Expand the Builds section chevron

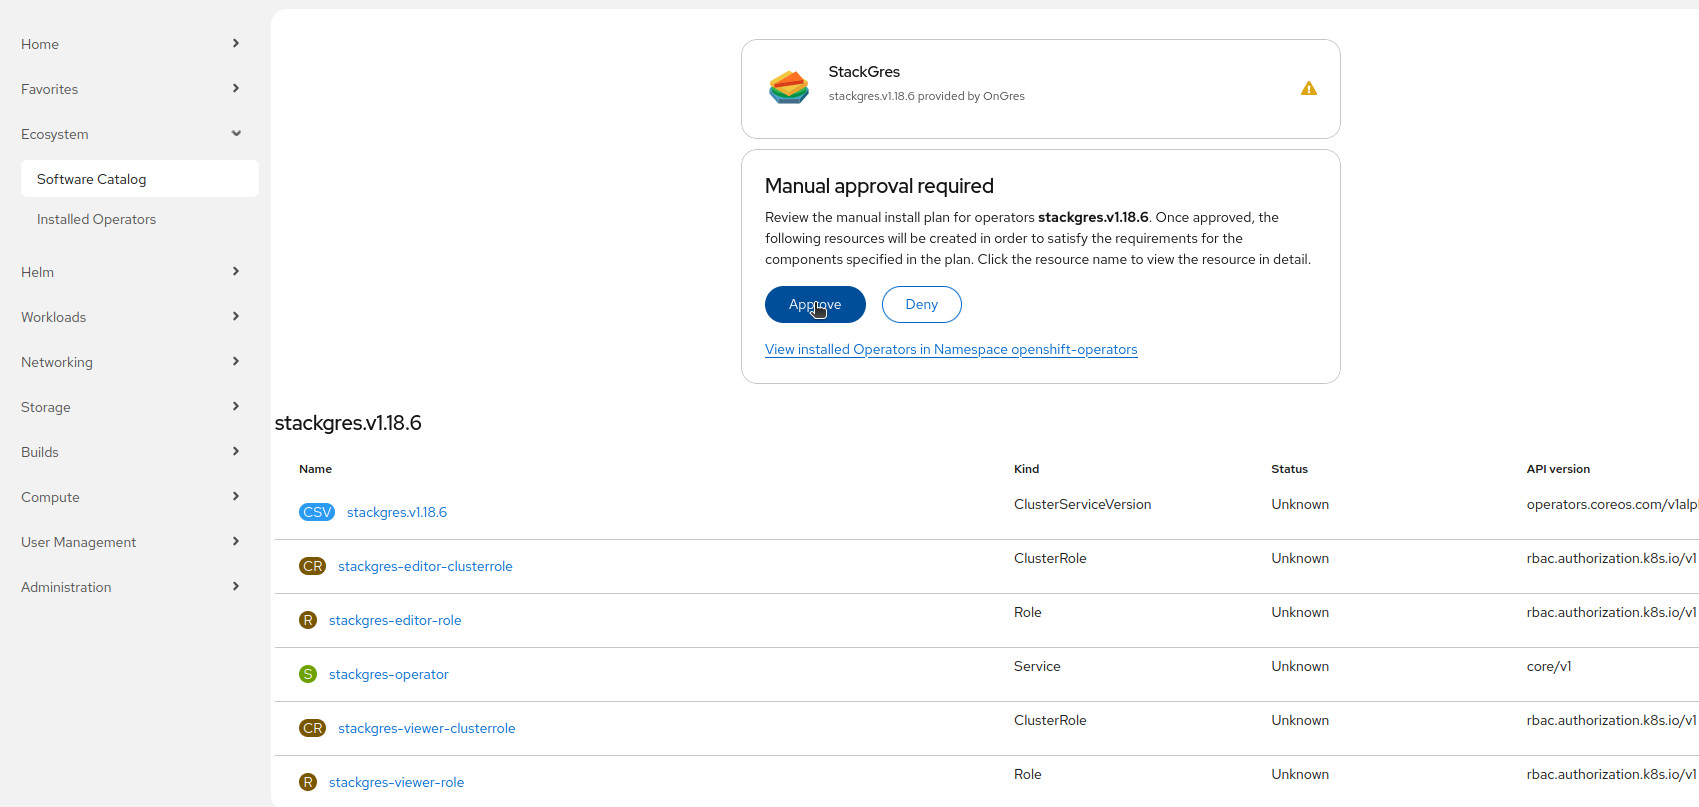coord(236,451)
